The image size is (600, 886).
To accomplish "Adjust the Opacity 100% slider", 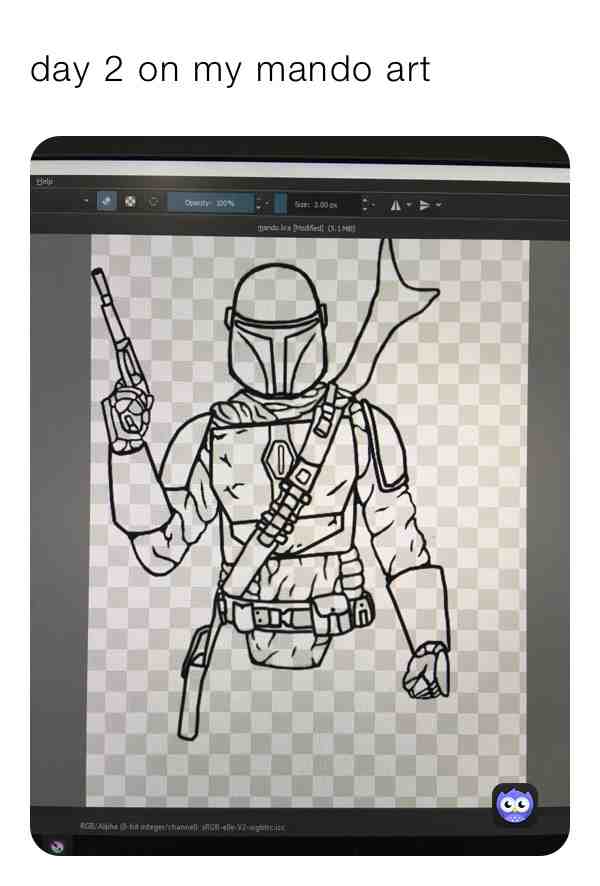I will point(210,202).
